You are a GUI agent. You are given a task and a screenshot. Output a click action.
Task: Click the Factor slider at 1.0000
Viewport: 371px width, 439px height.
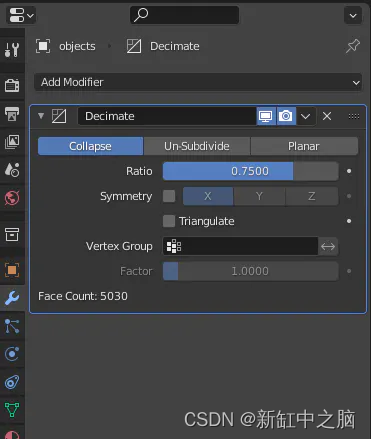250,271
